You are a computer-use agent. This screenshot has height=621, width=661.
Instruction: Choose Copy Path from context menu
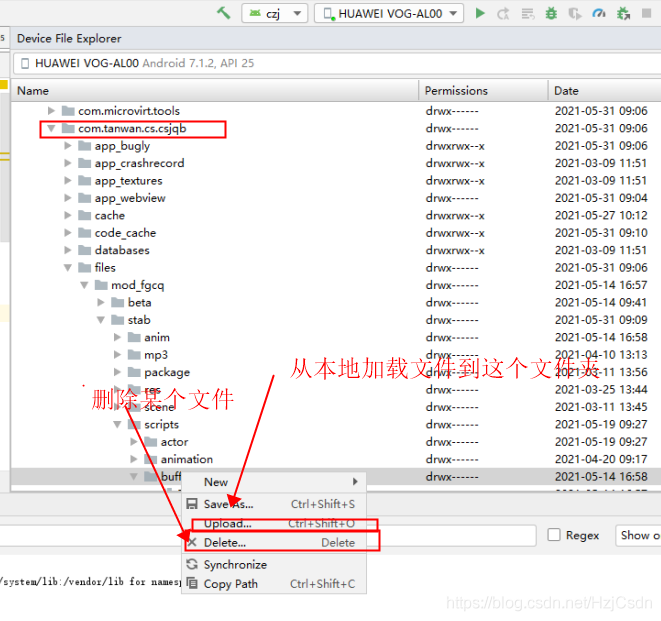pyautogui.click(x=274, y=584)
